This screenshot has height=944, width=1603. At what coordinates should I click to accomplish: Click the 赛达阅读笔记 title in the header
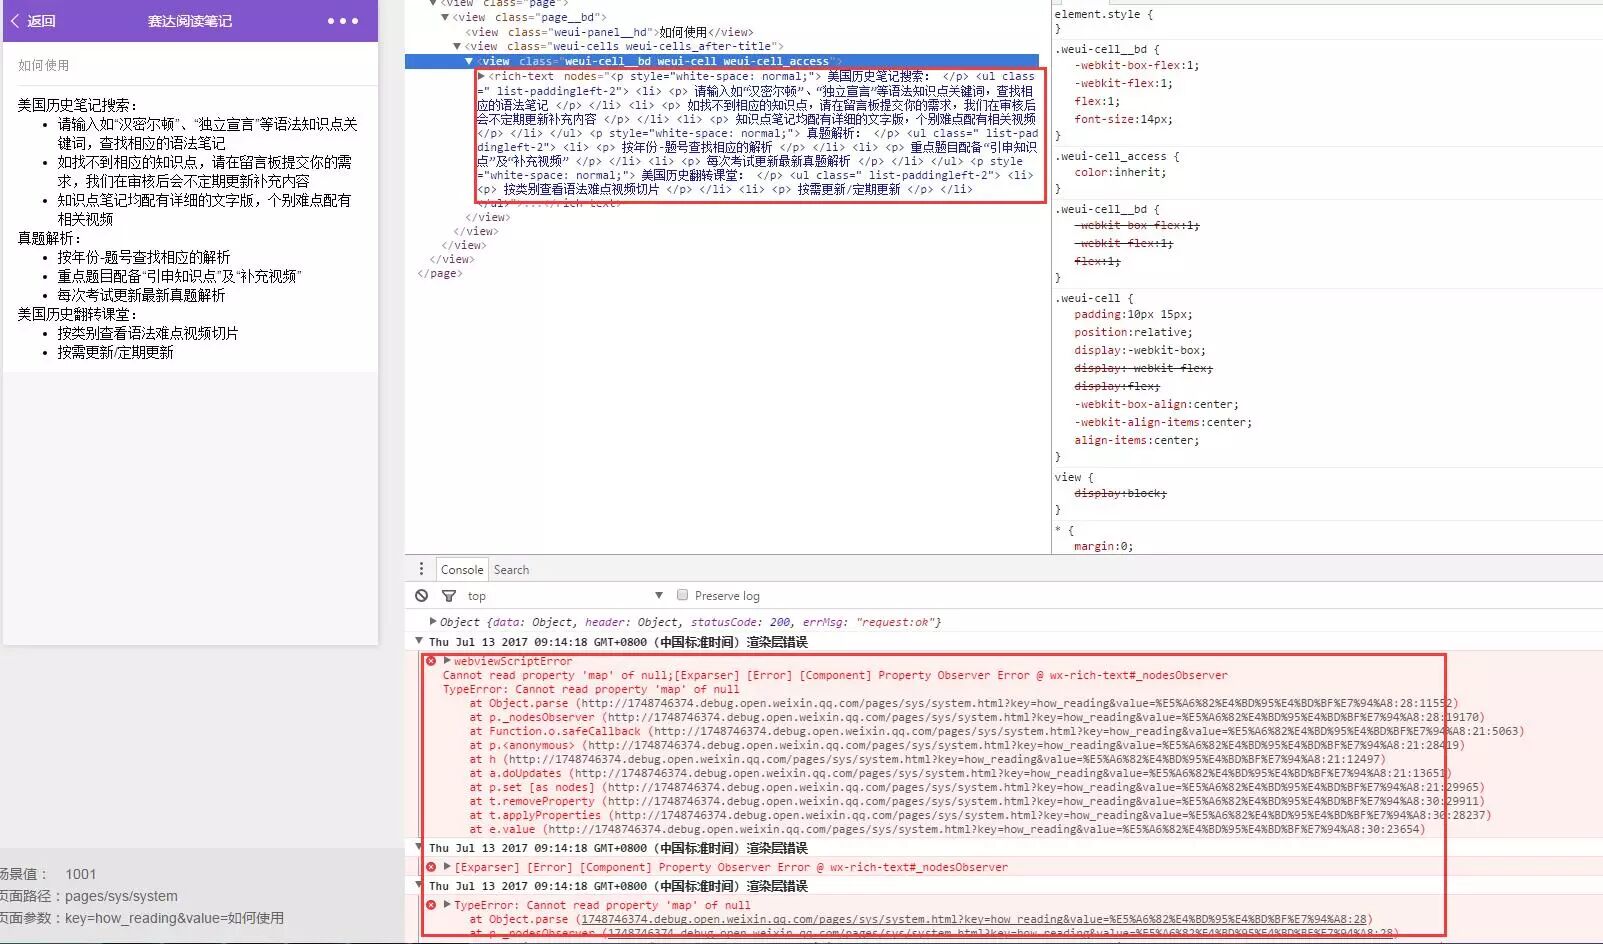tap(190, 21)
